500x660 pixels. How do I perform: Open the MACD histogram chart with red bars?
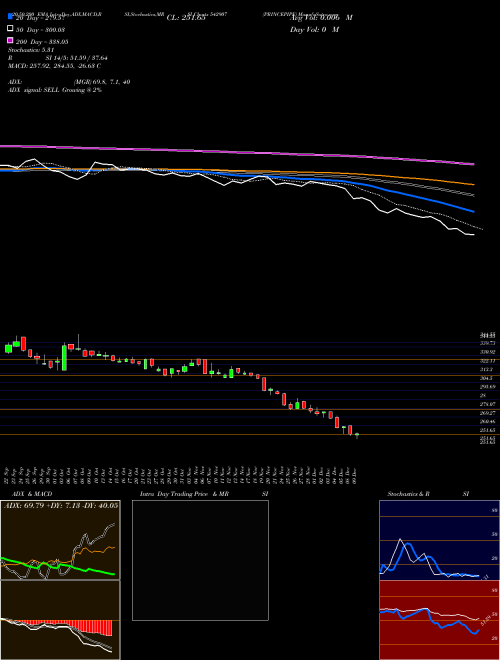[x=60, y=620]
